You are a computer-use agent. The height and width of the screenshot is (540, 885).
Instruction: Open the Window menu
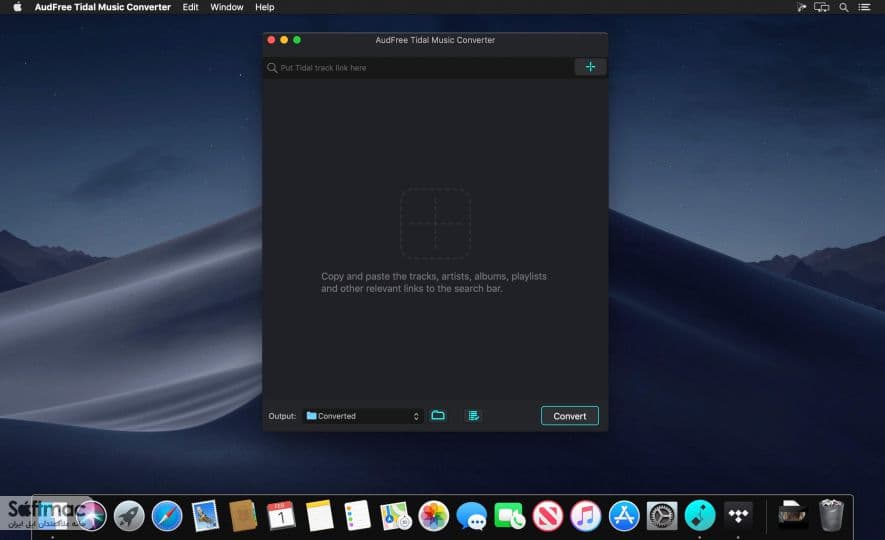point(226,7)
